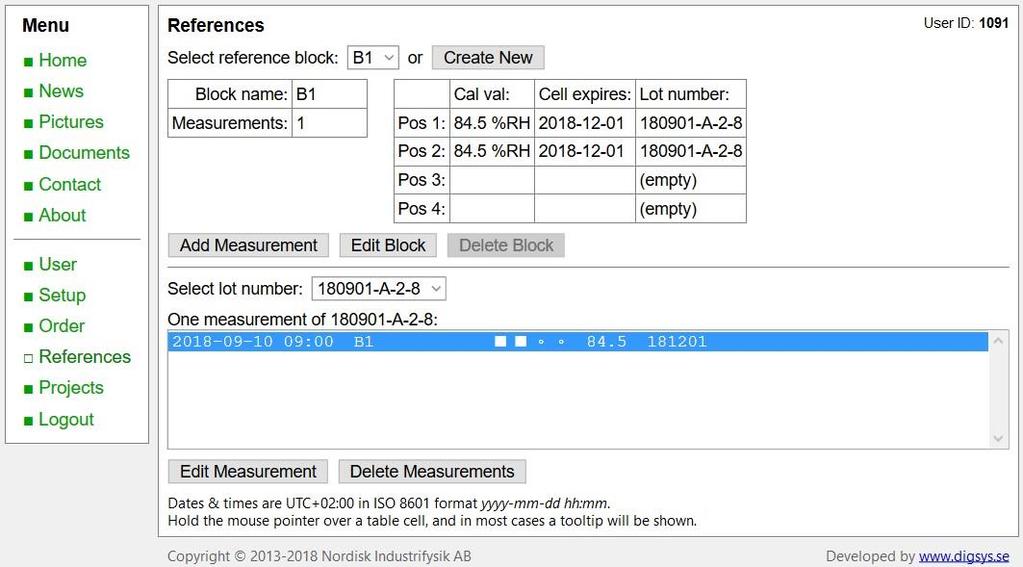The image size is (1023, 567).
Task: Open the Setup page
Action: click(62, 295)
